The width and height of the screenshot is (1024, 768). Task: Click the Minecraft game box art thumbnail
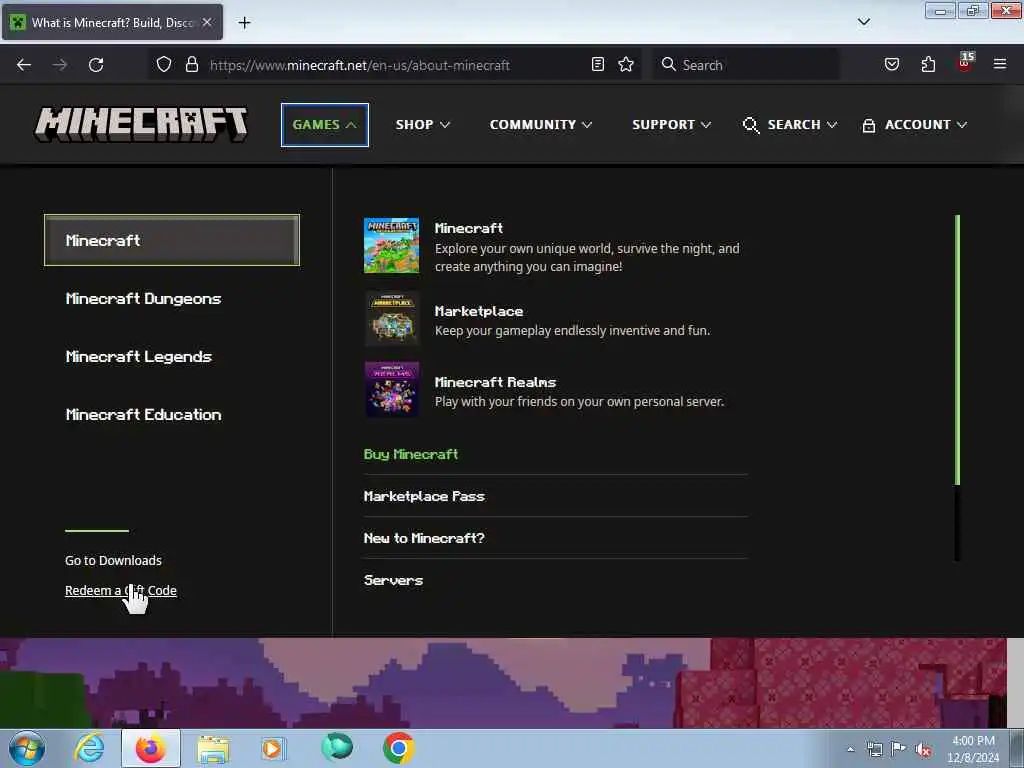pyautogui.click(x=391, y=246)
